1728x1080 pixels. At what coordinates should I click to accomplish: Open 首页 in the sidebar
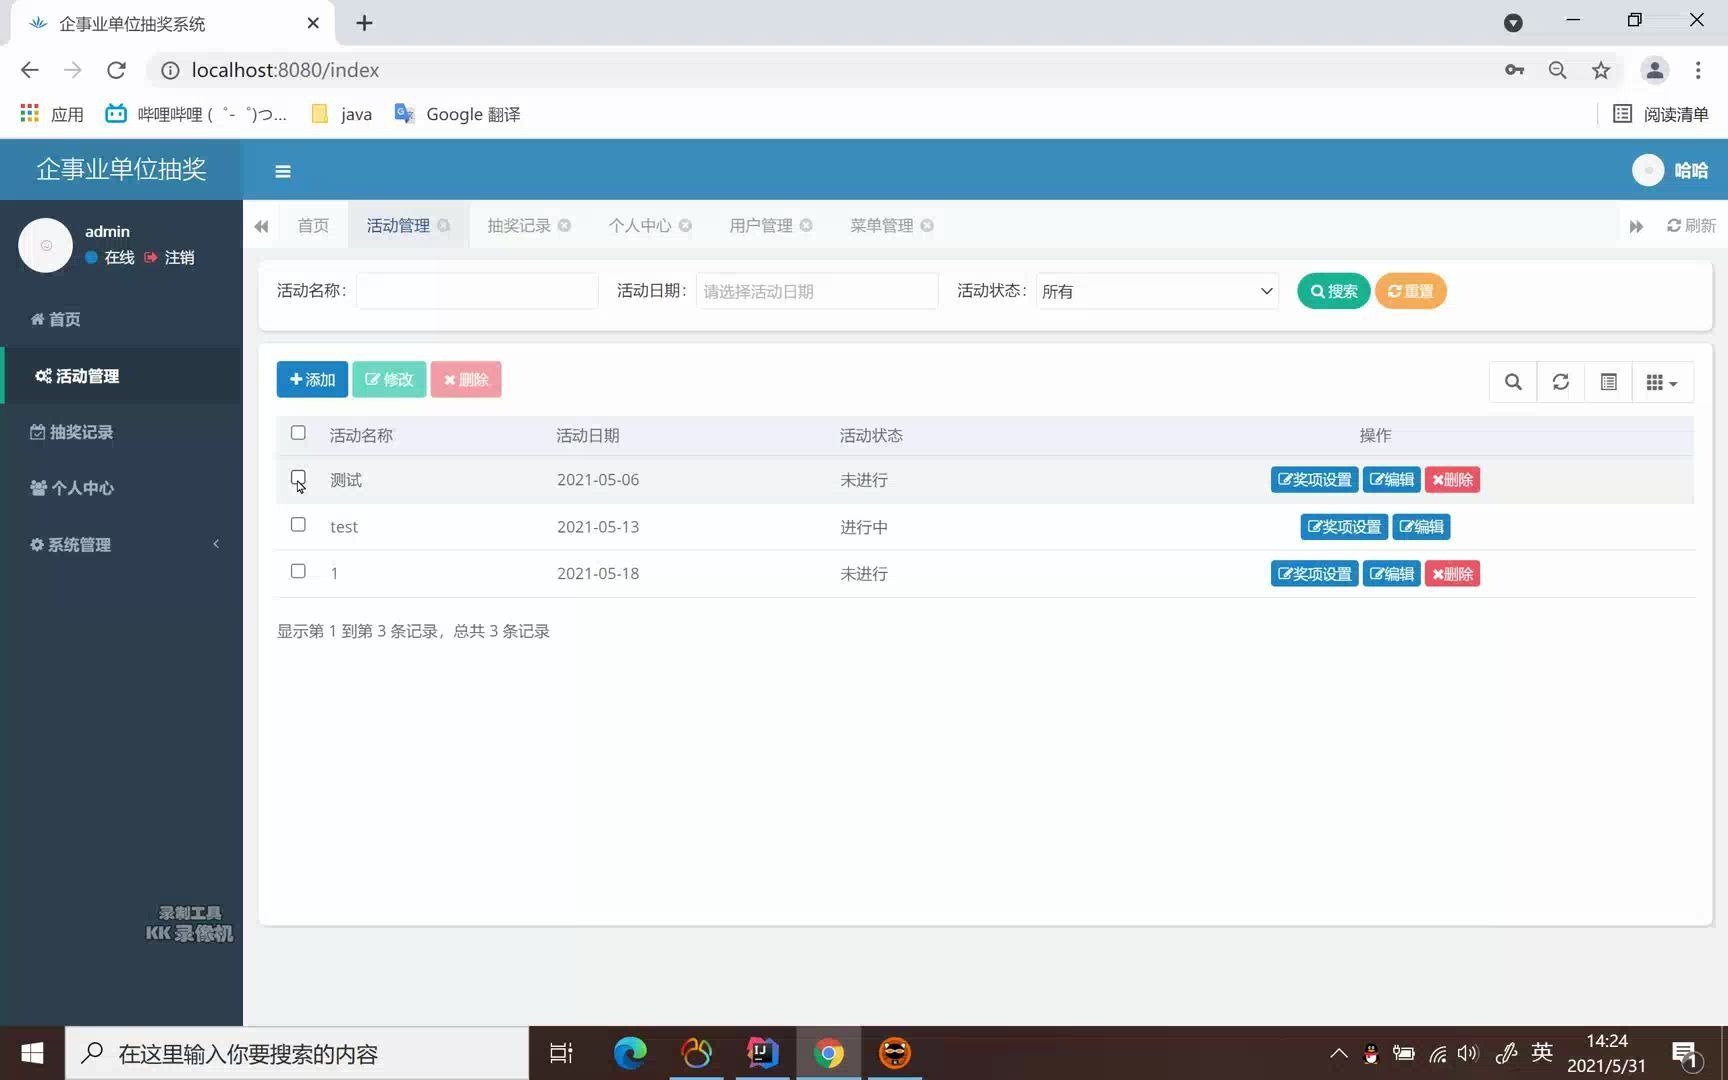click(x=123, y=319)
